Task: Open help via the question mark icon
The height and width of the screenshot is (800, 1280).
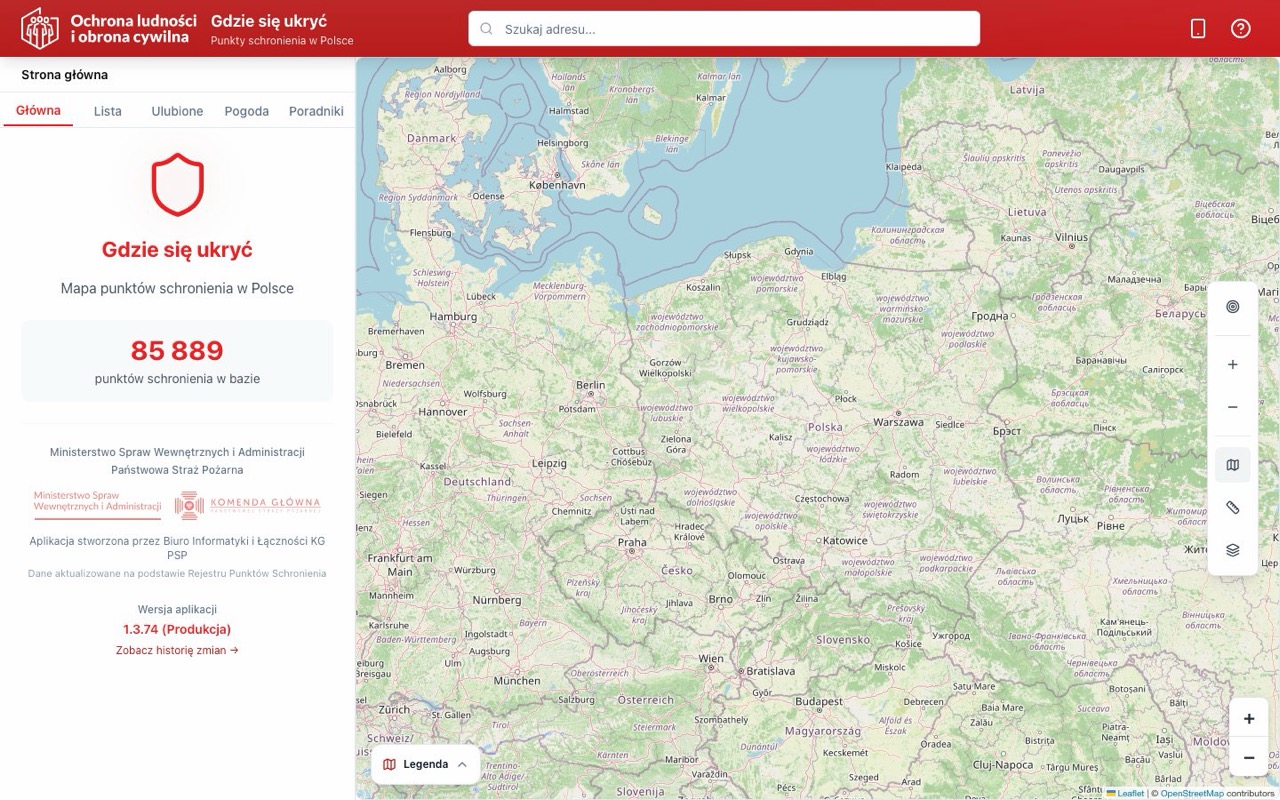Action: pos(1241,29)
